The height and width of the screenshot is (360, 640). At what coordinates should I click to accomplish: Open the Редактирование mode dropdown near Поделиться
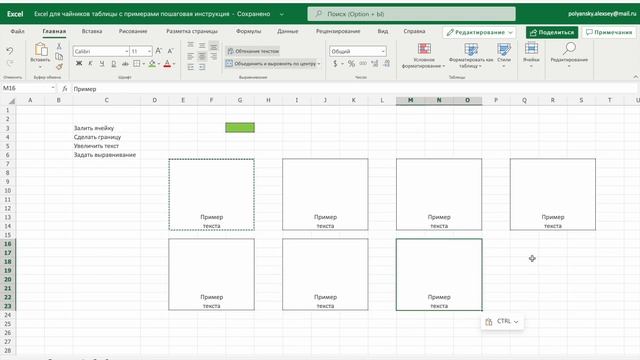pos(479,32)
